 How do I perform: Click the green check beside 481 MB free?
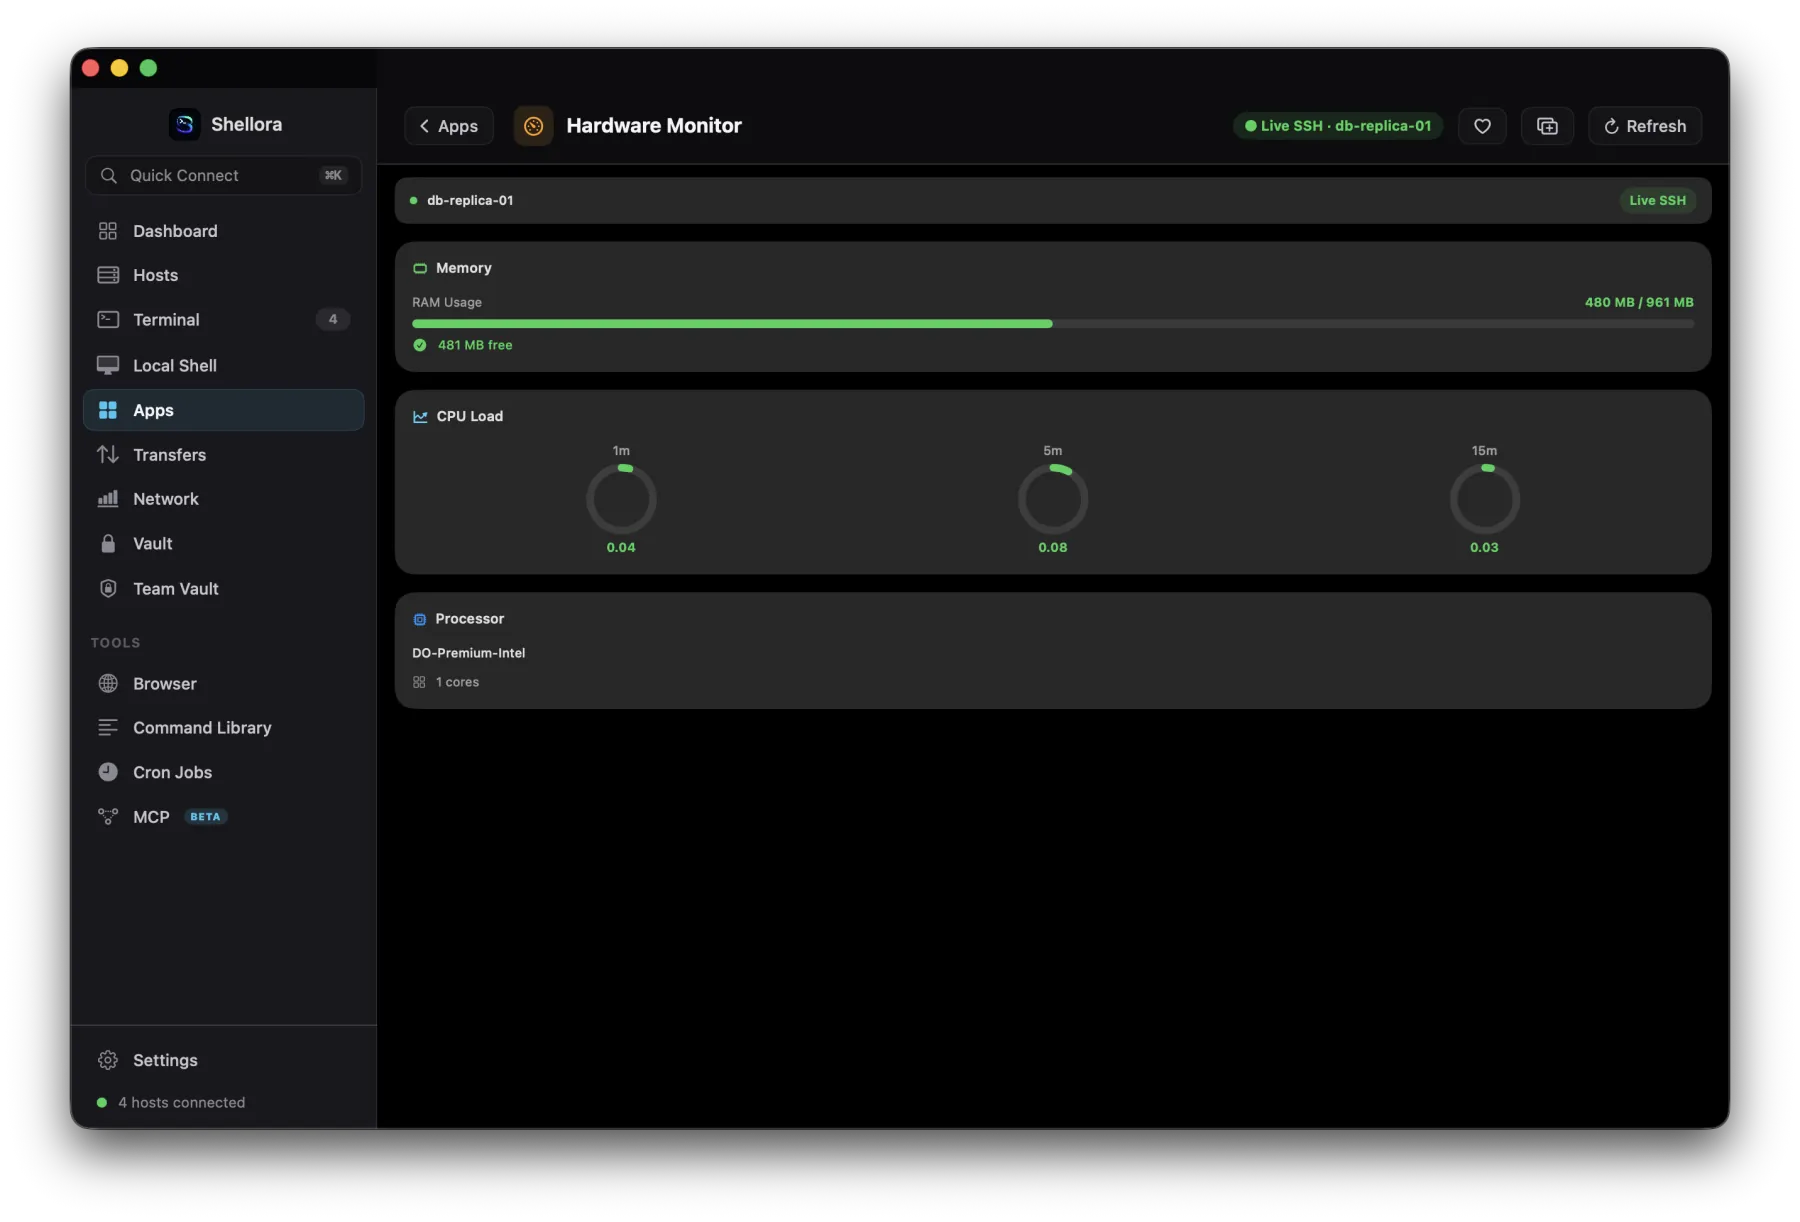pos(420,345)
